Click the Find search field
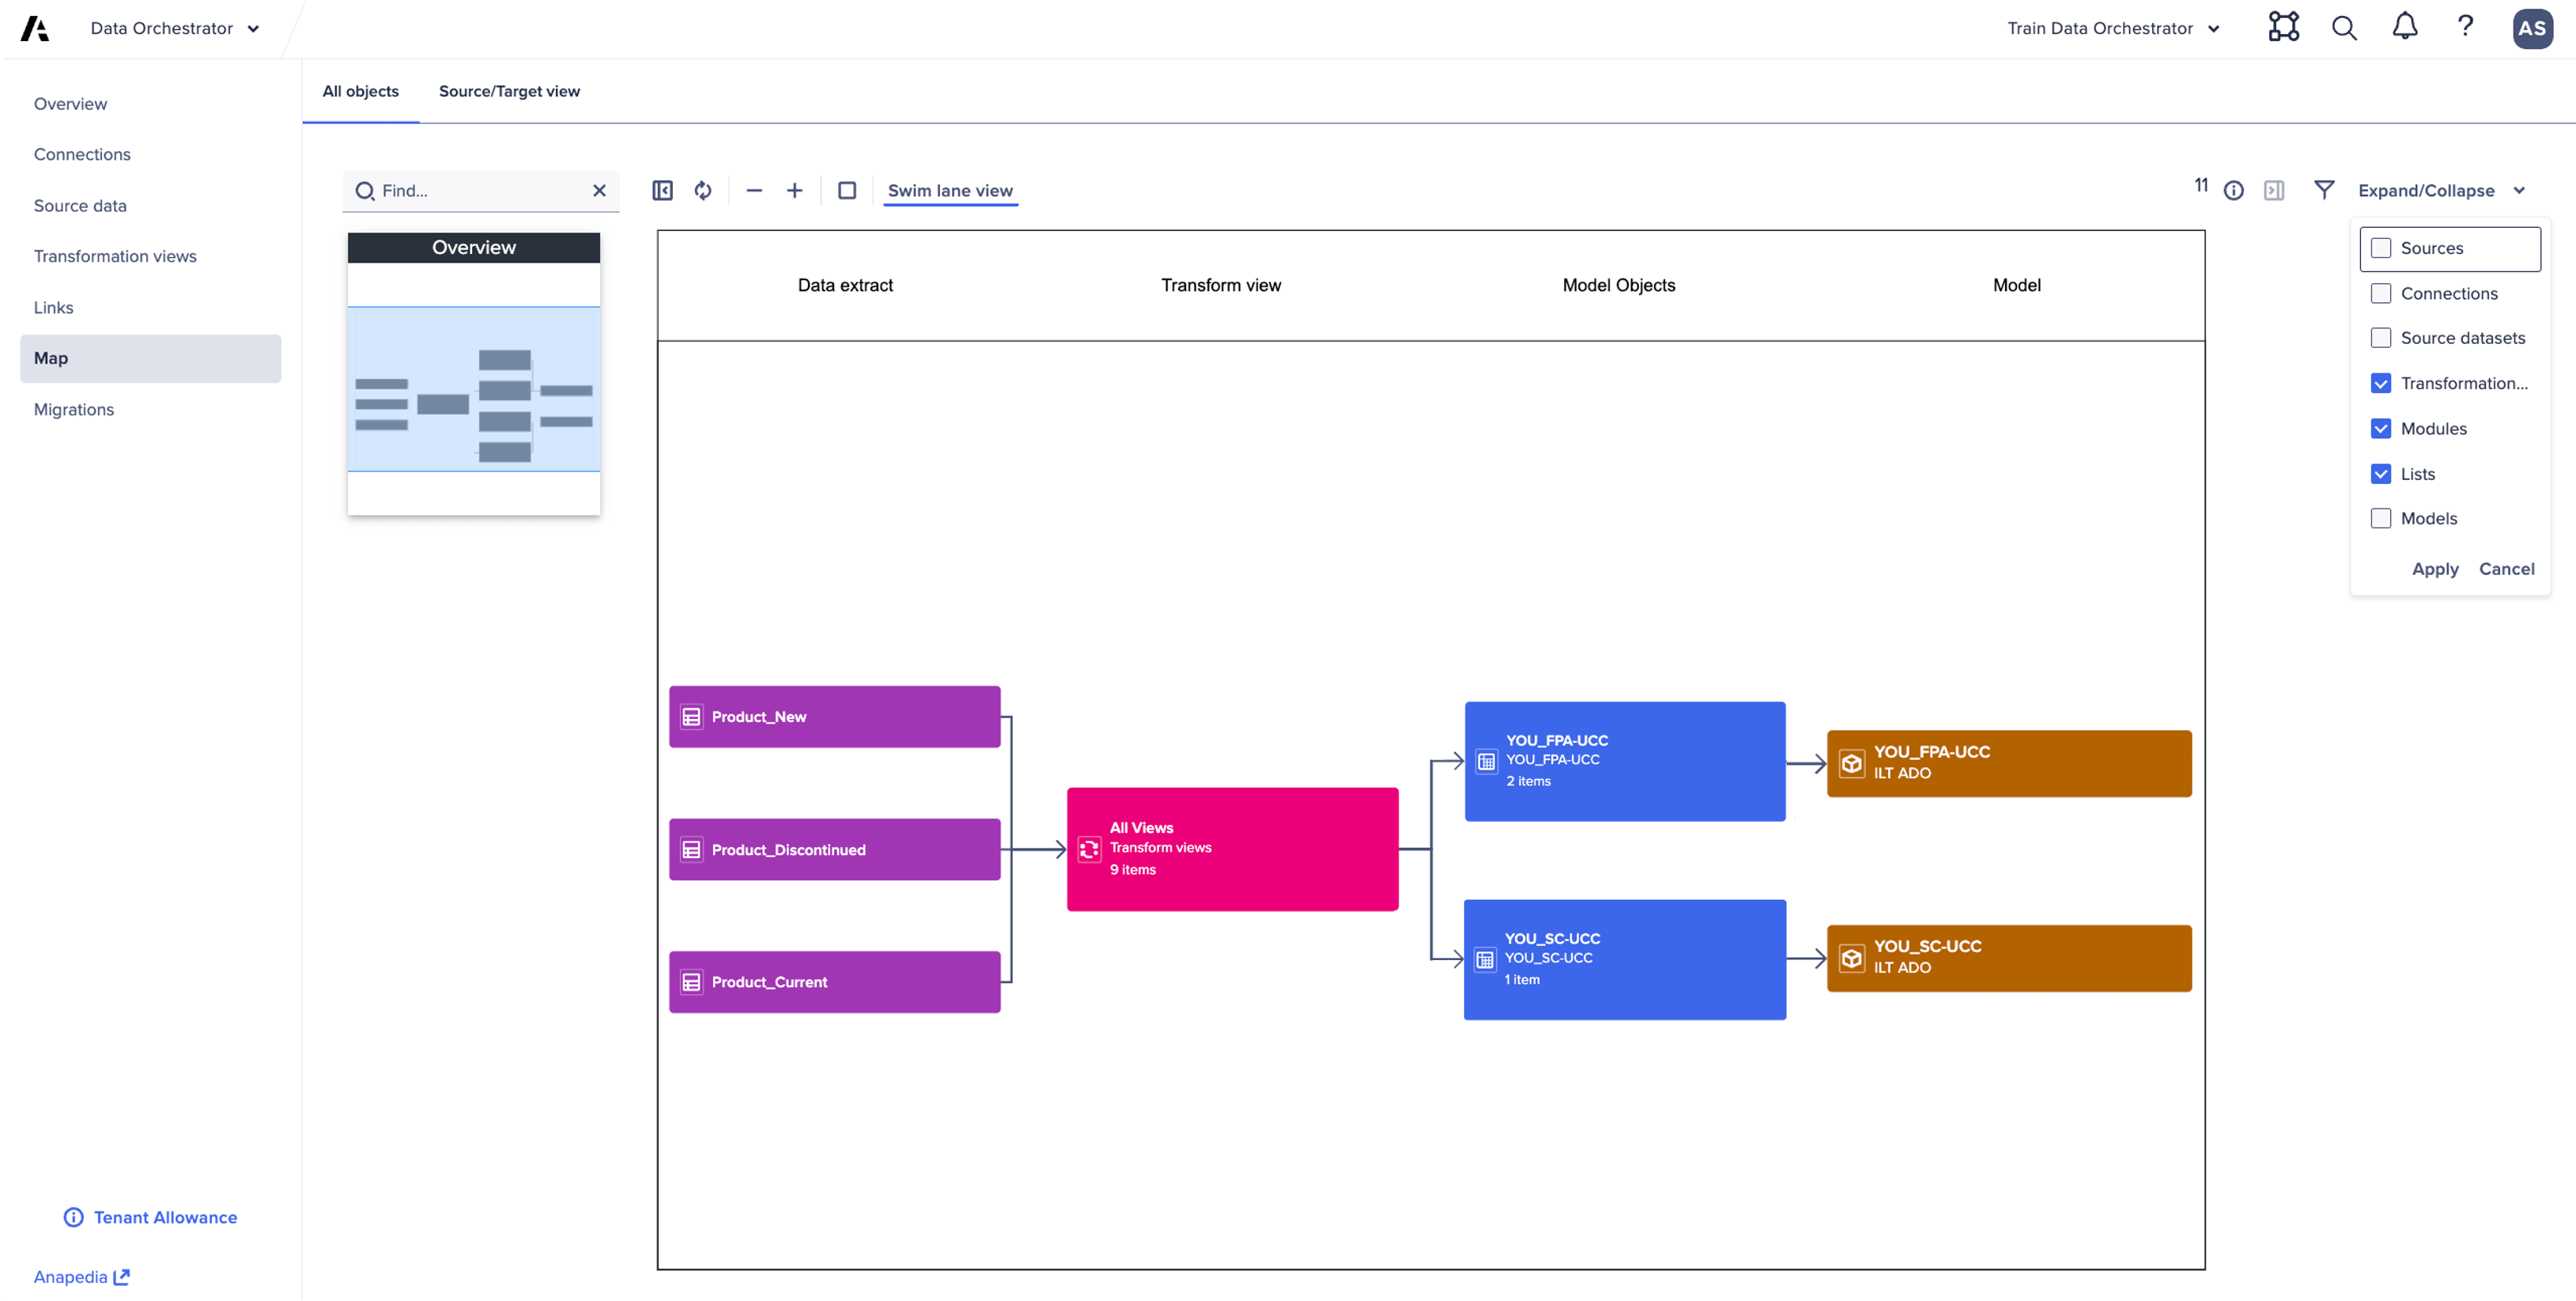Viewport: 2576px width, 1301px height. click(480, 190)
